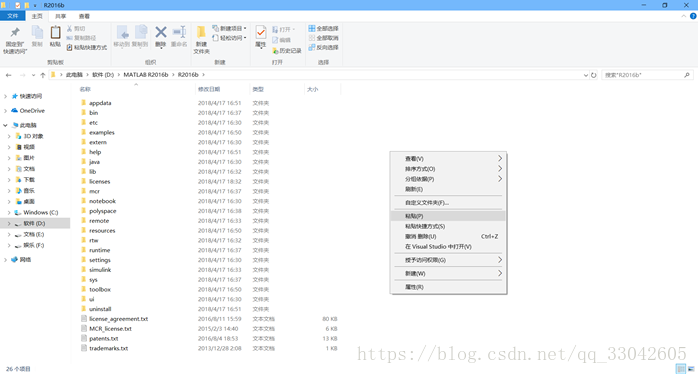Switch to the 共享 ribbon tab

pyautogui.click(x=61, y=16)
